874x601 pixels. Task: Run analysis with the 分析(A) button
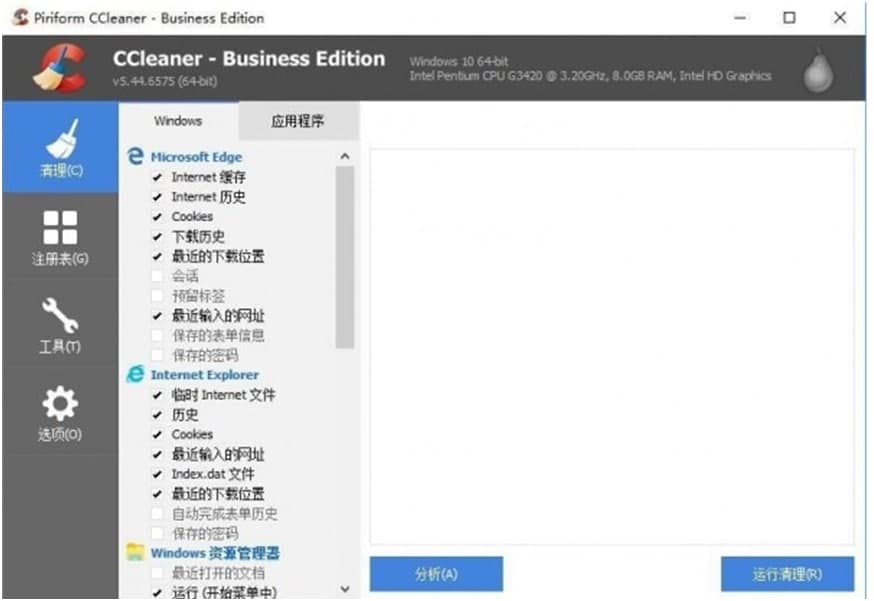436,574
